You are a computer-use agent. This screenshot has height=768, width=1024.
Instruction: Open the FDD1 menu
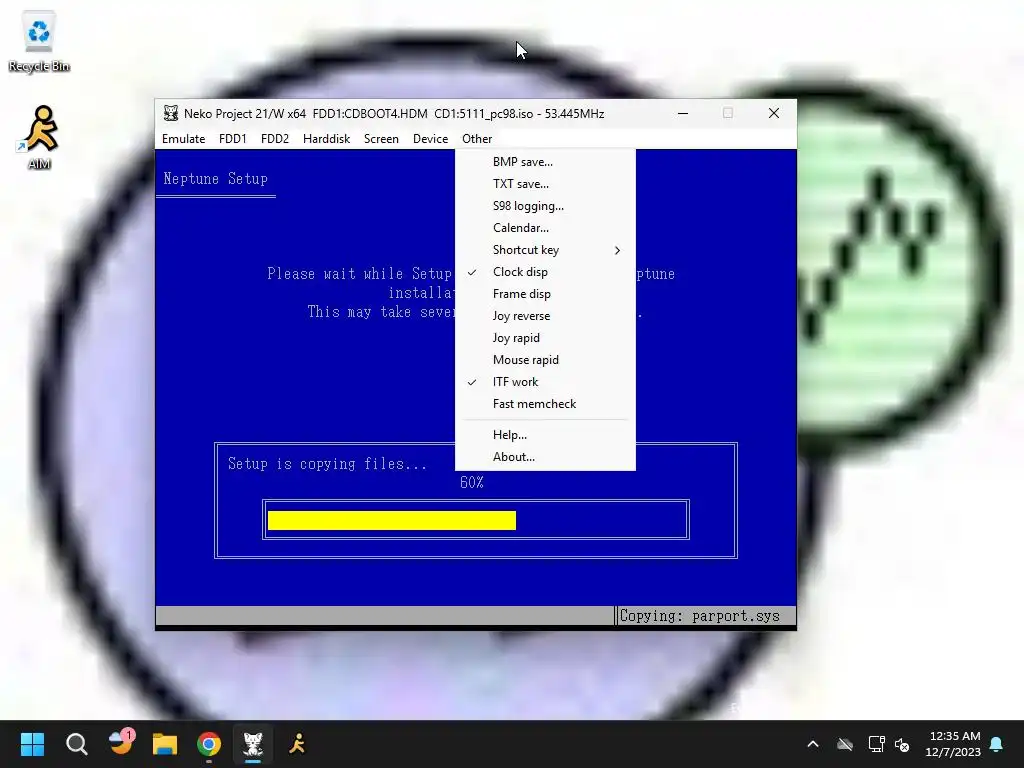tap(232, 138)
